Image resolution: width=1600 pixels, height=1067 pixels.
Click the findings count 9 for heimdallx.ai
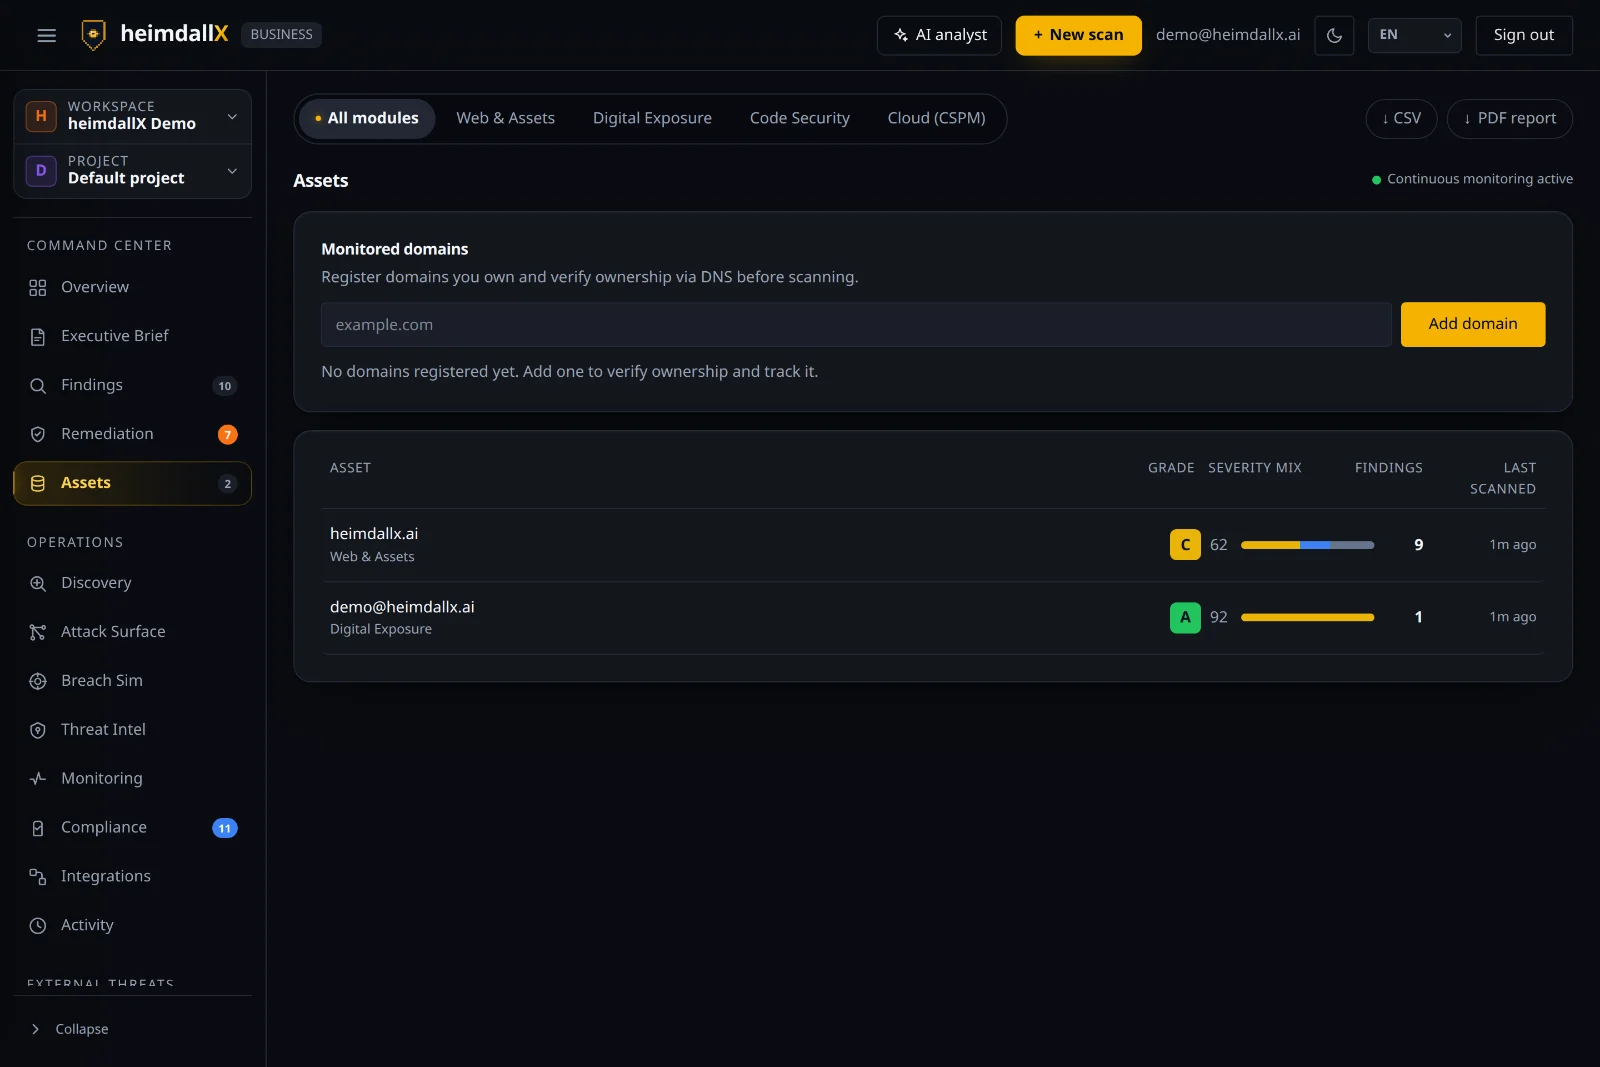[1418, 545]
